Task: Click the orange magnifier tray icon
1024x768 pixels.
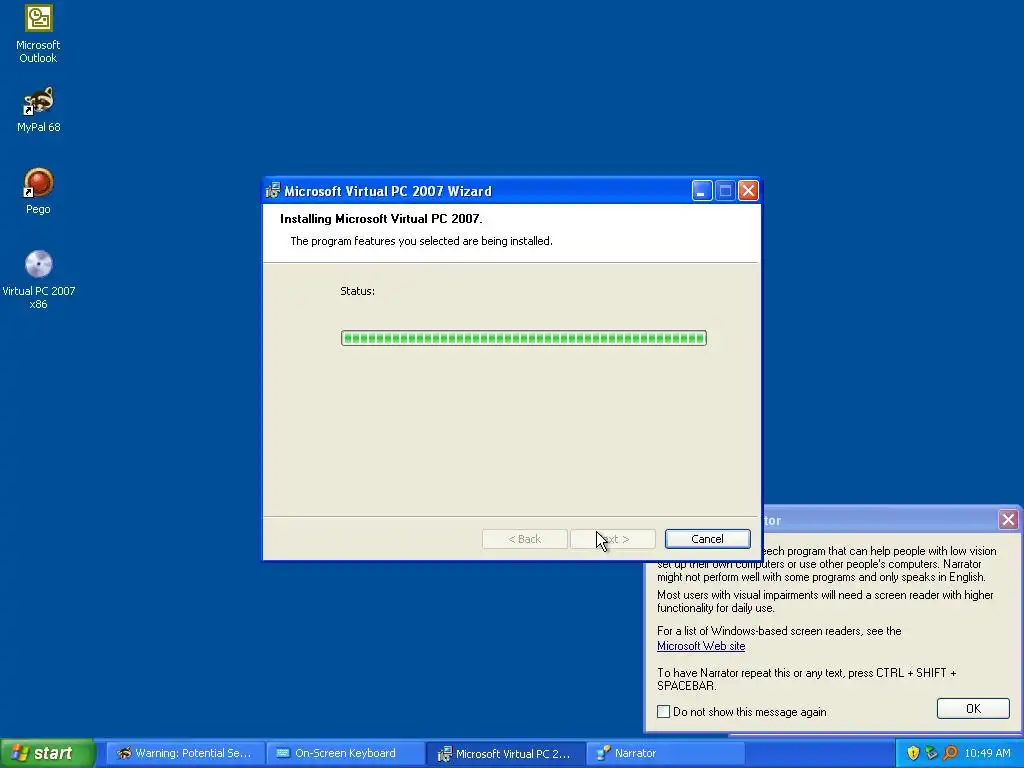Action: pyautogui.click(x=950, y=753)
